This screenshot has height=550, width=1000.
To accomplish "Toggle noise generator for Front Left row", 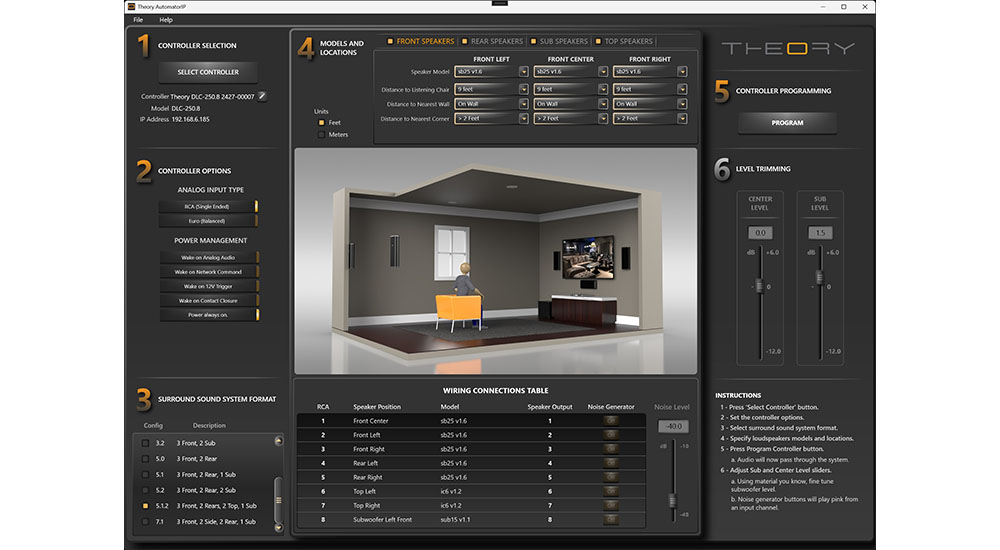I will coord(610,435).
